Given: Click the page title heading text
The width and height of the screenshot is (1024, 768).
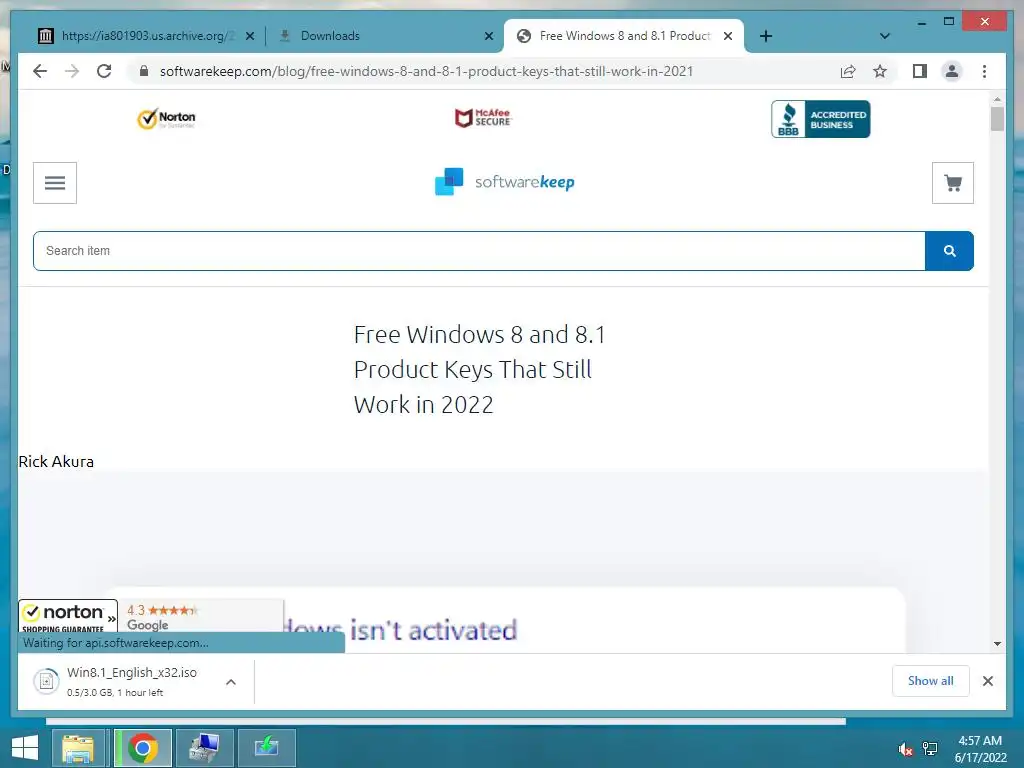Looking at the screenshot, I should tap(480, 370).
